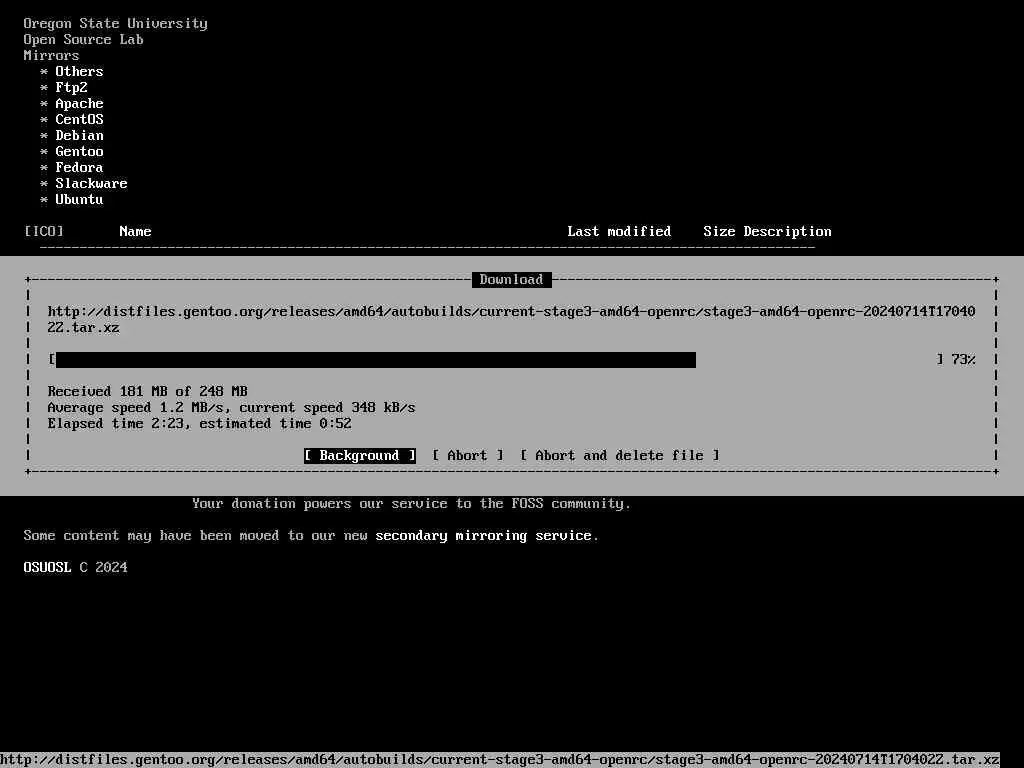Viewport: 1024px width, 768px height.
Task: Select the Background button in Download dialog
Action: [359, 455]
